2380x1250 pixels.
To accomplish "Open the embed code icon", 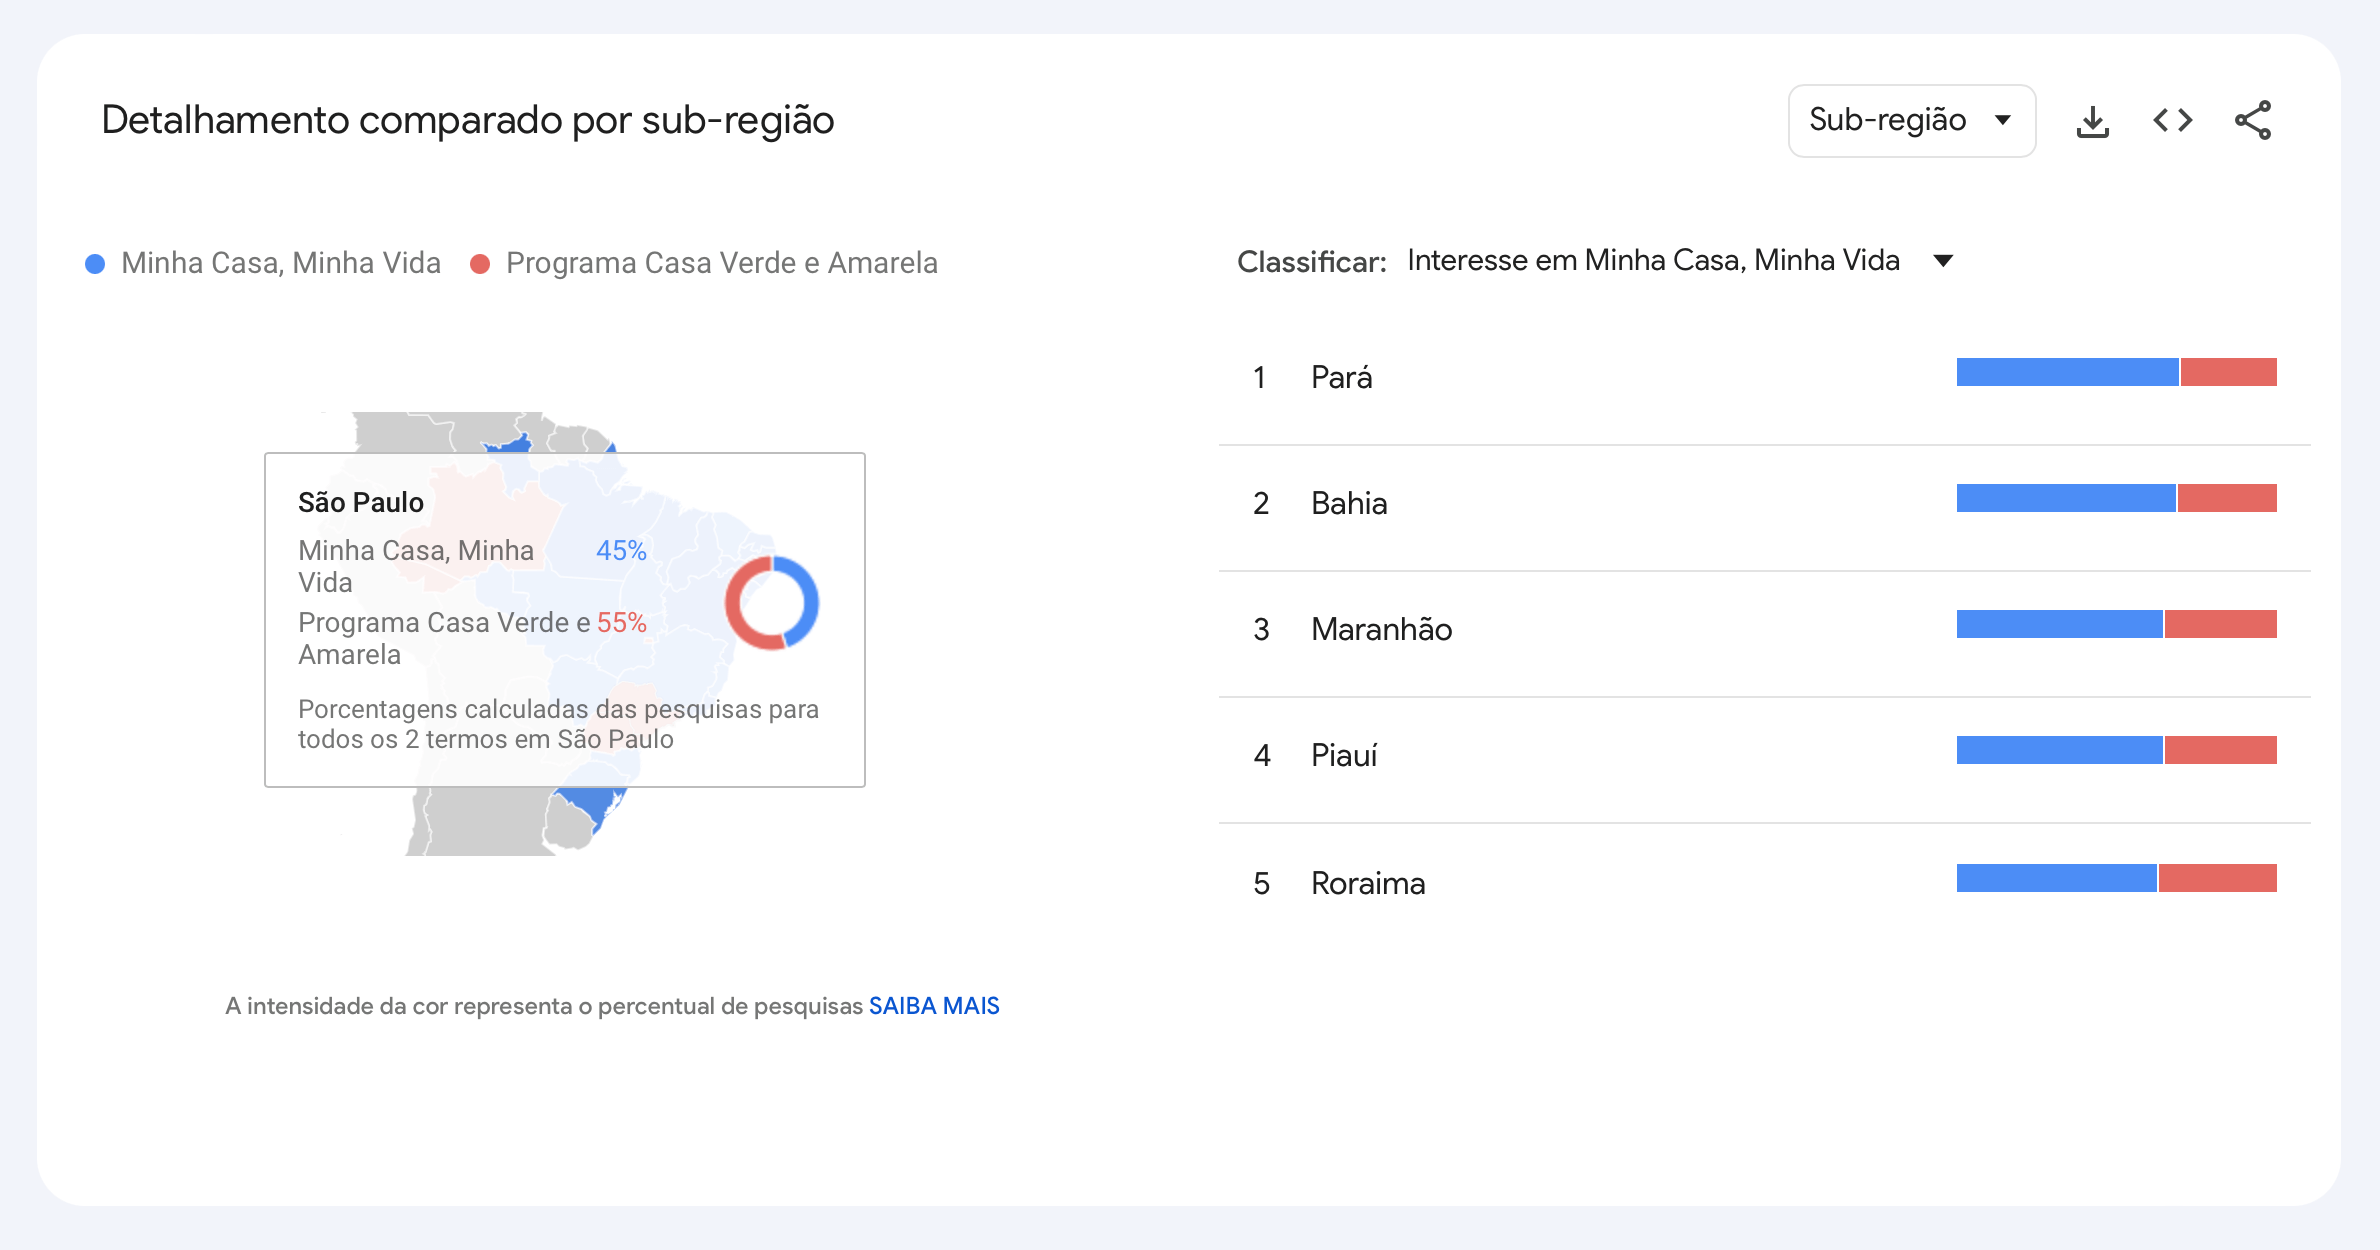I will [2172, 121].
